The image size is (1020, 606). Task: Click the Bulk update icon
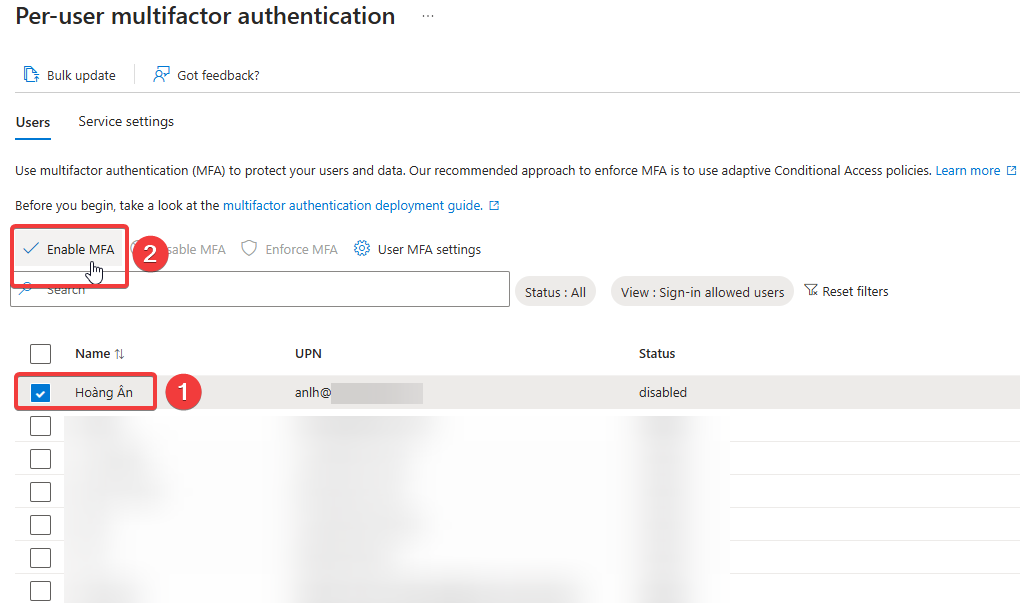point(31,75)
